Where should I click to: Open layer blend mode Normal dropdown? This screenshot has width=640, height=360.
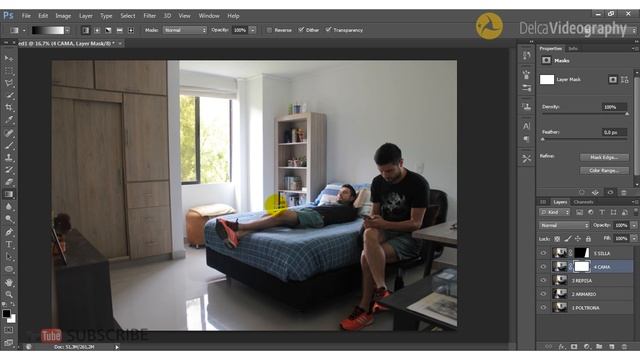tap(564, 225)
